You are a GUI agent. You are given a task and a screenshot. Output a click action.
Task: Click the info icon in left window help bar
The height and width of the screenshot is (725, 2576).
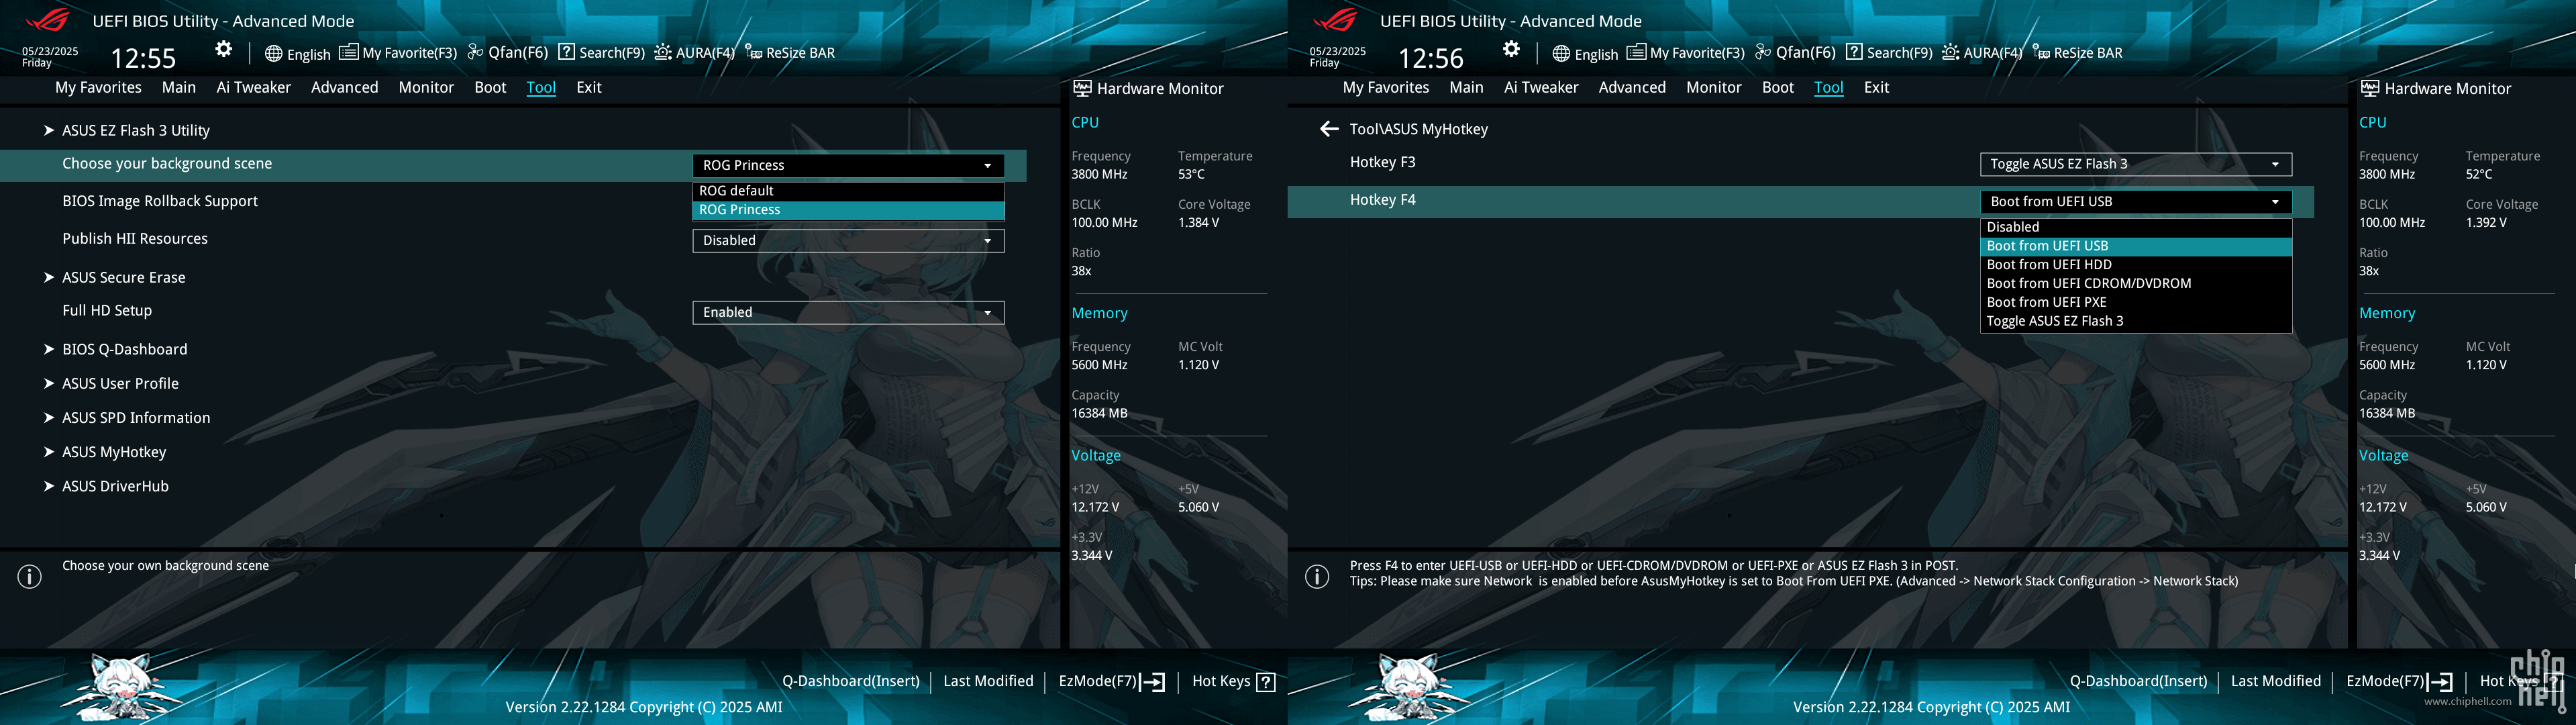[30, 577]
